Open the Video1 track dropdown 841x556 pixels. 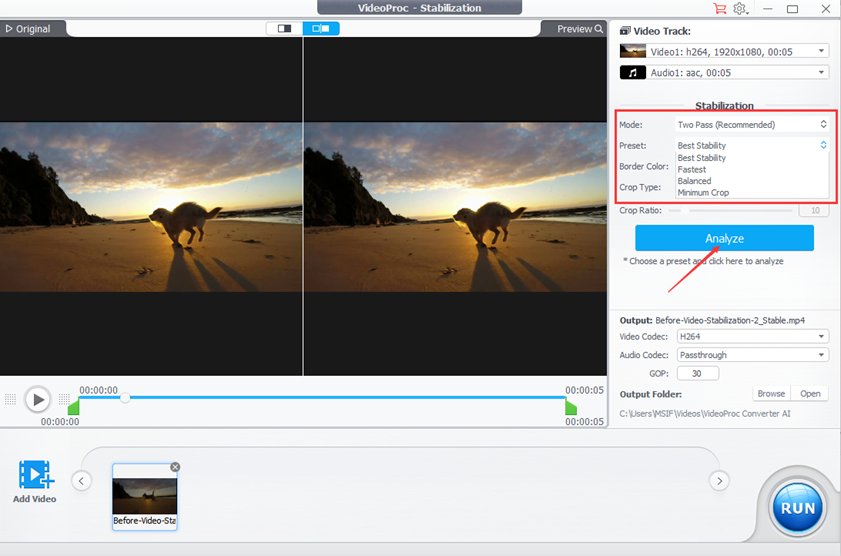point(738,51)
